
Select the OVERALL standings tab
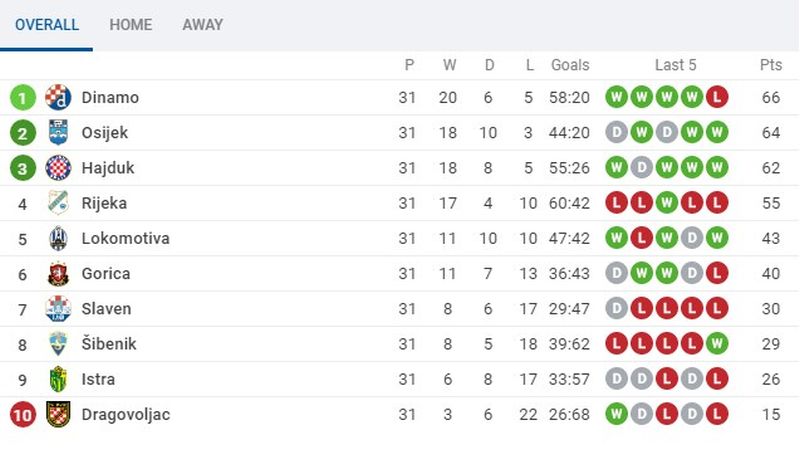coord(47,25)
